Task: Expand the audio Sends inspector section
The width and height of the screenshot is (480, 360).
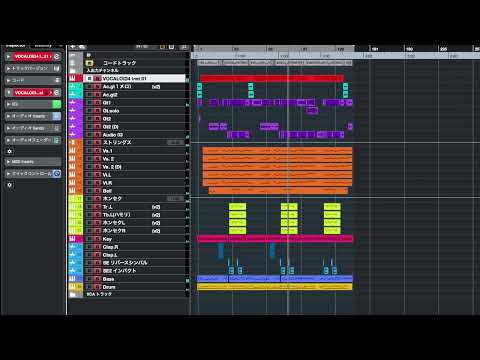Action: coord(9,128)
